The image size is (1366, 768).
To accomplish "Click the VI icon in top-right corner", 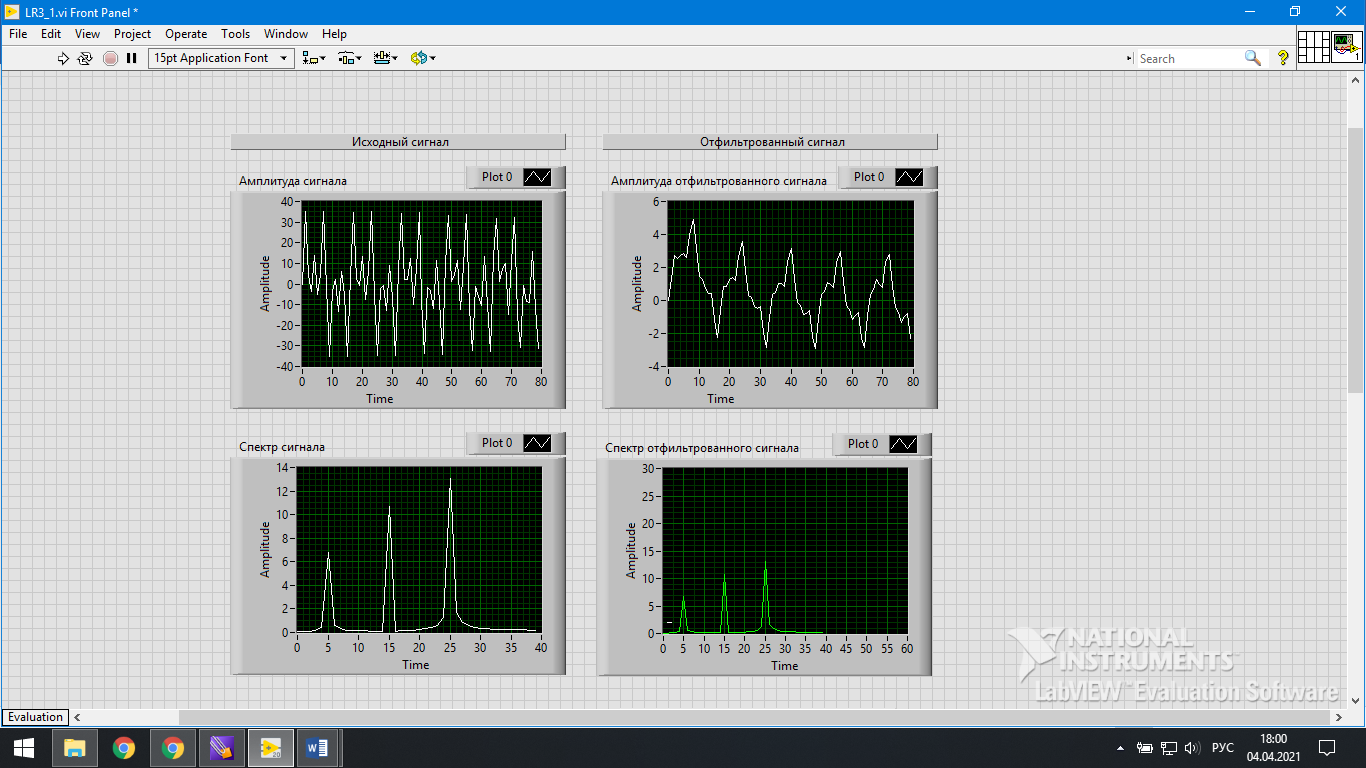I will [x=1346, y=46].
